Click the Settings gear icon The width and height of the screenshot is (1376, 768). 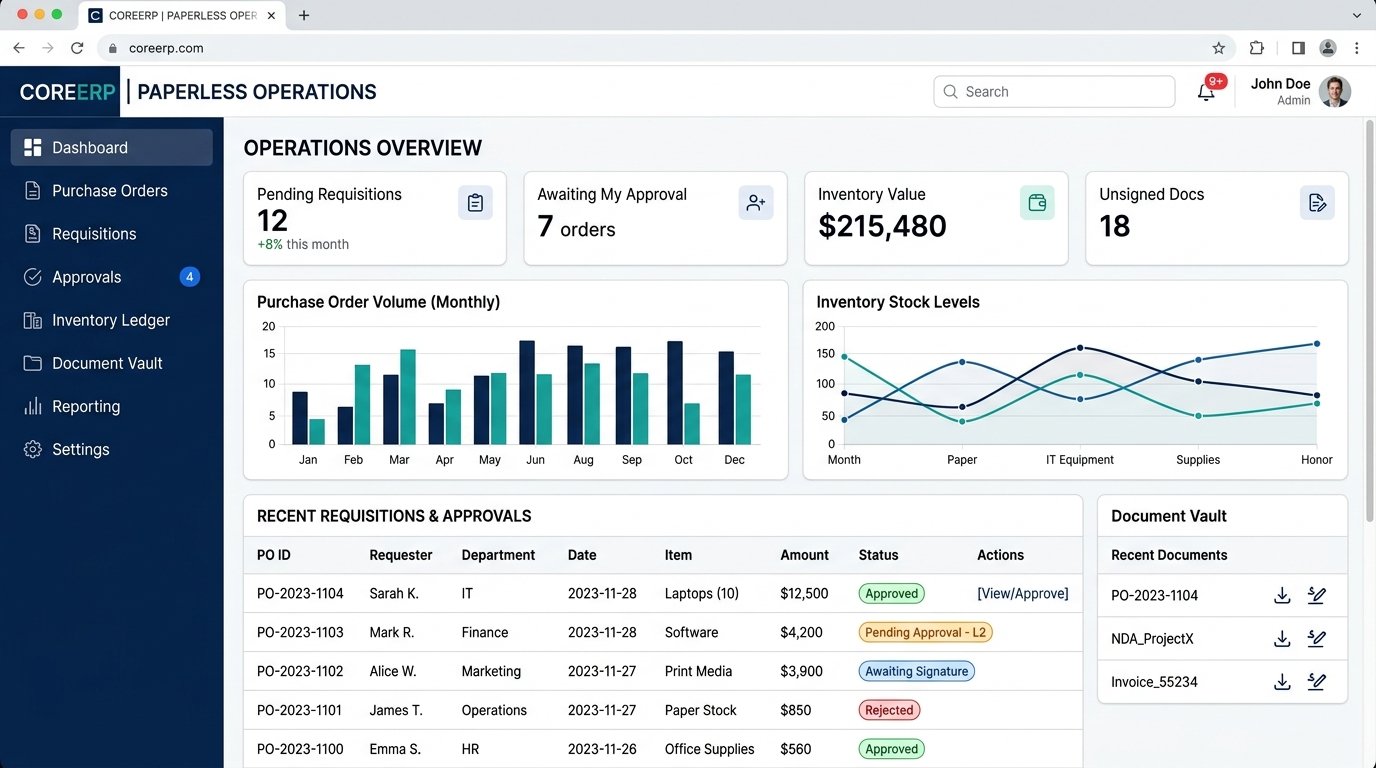tap(33, 449)
